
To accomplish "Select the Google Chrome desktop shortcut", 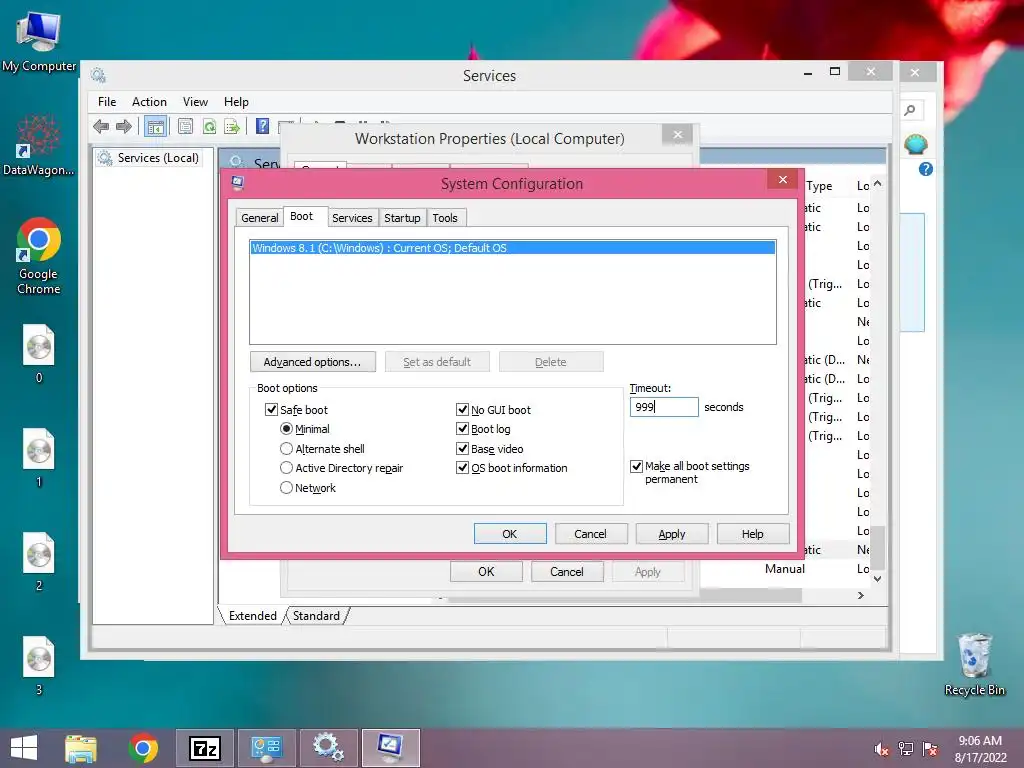I will point(39,256).
